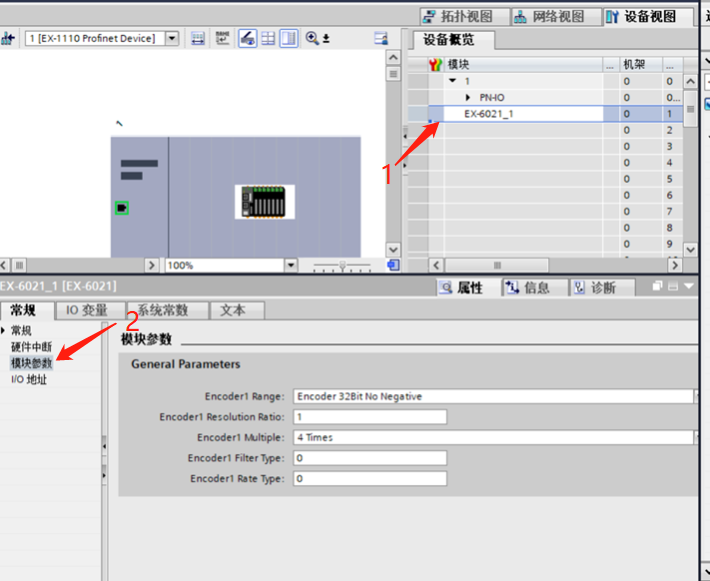Collapse the tree node named 1

[452, 81]
